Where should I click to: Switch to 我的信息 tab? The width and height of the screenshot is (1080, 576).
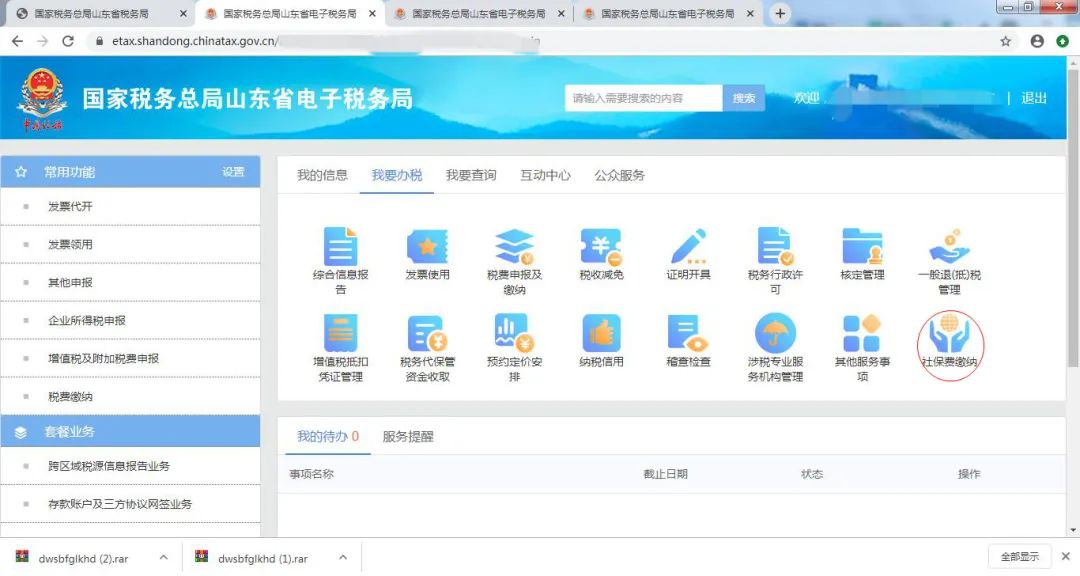(322, 175)
